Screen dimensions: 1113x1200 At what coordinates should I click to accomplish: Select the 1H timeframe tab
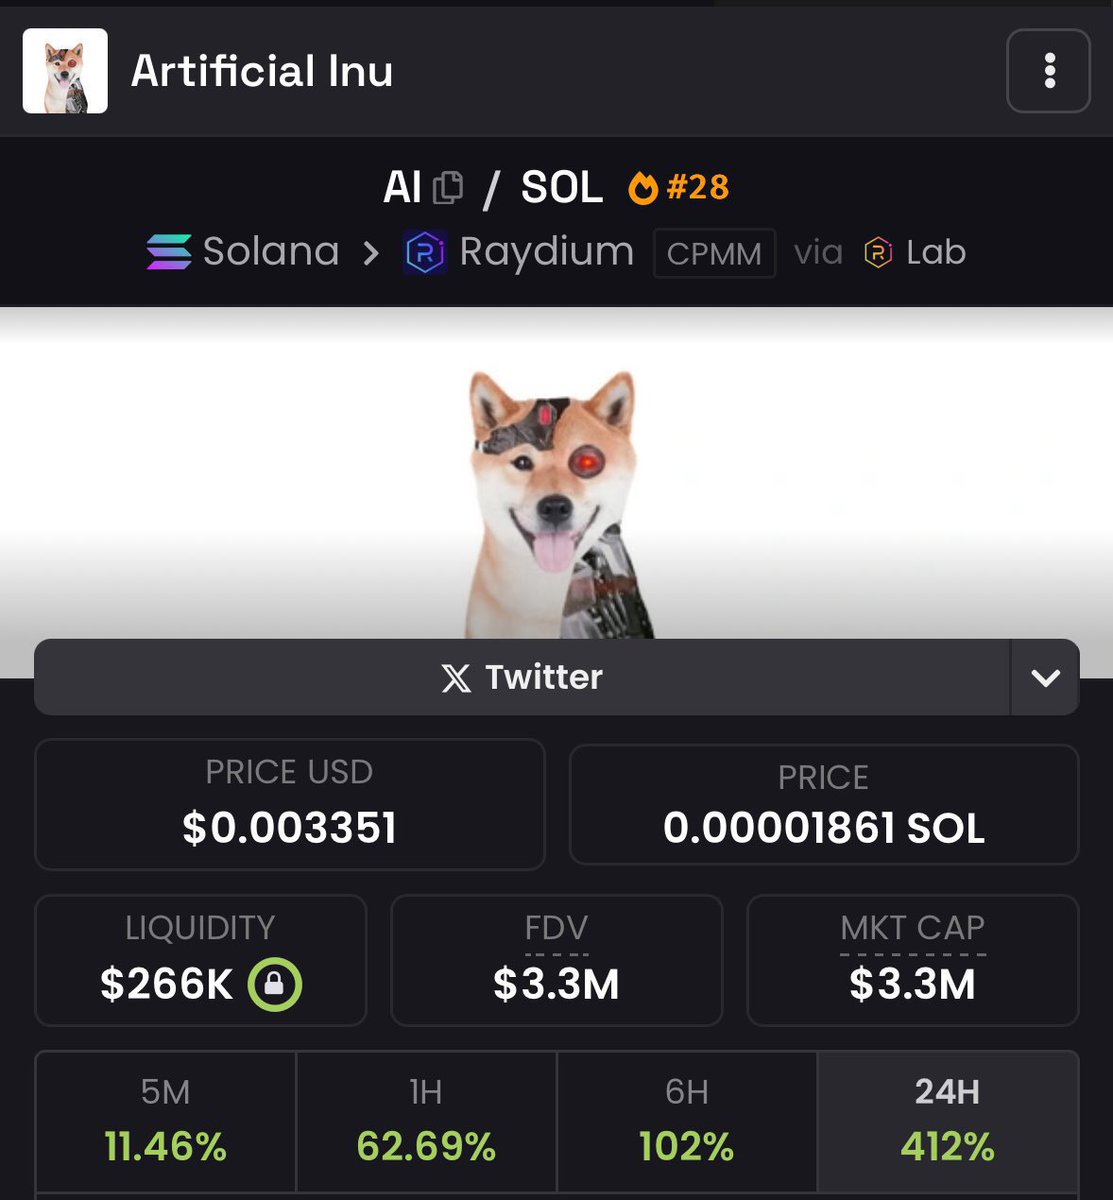coord(426,1121)
